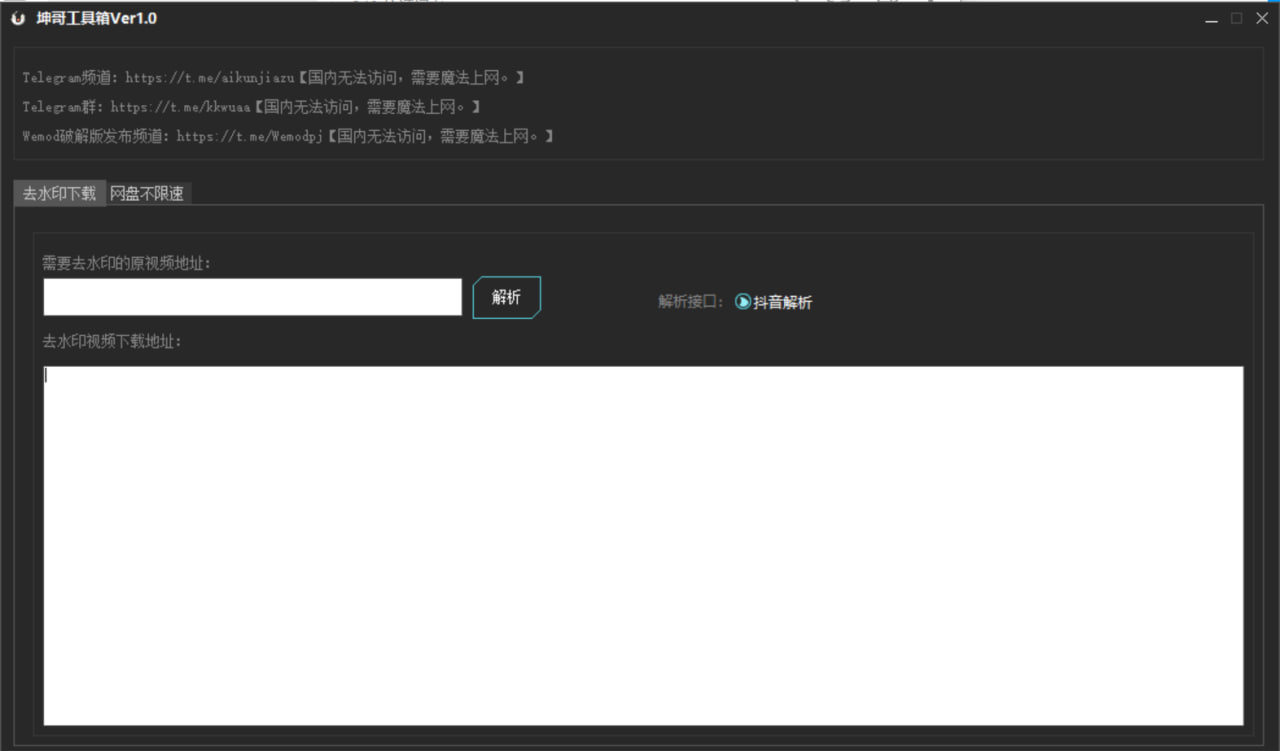1280x751 pixels.
Task: Click the Telegram群 link line
Action: coord(251,106)
